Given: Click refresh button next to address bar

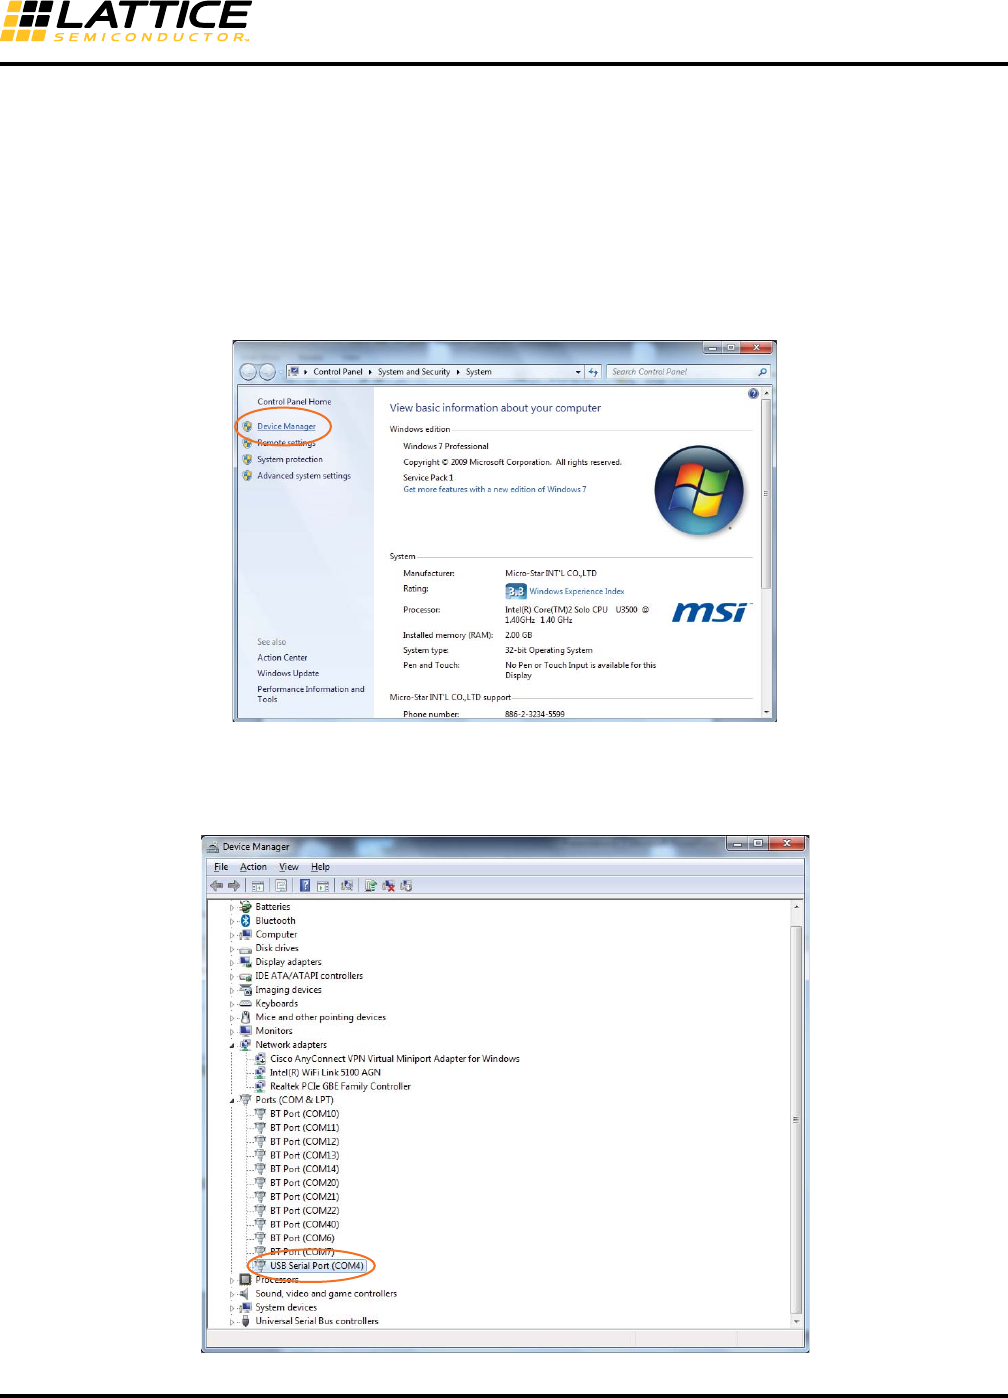Looking at the screenshot, I should pos(593,372).
